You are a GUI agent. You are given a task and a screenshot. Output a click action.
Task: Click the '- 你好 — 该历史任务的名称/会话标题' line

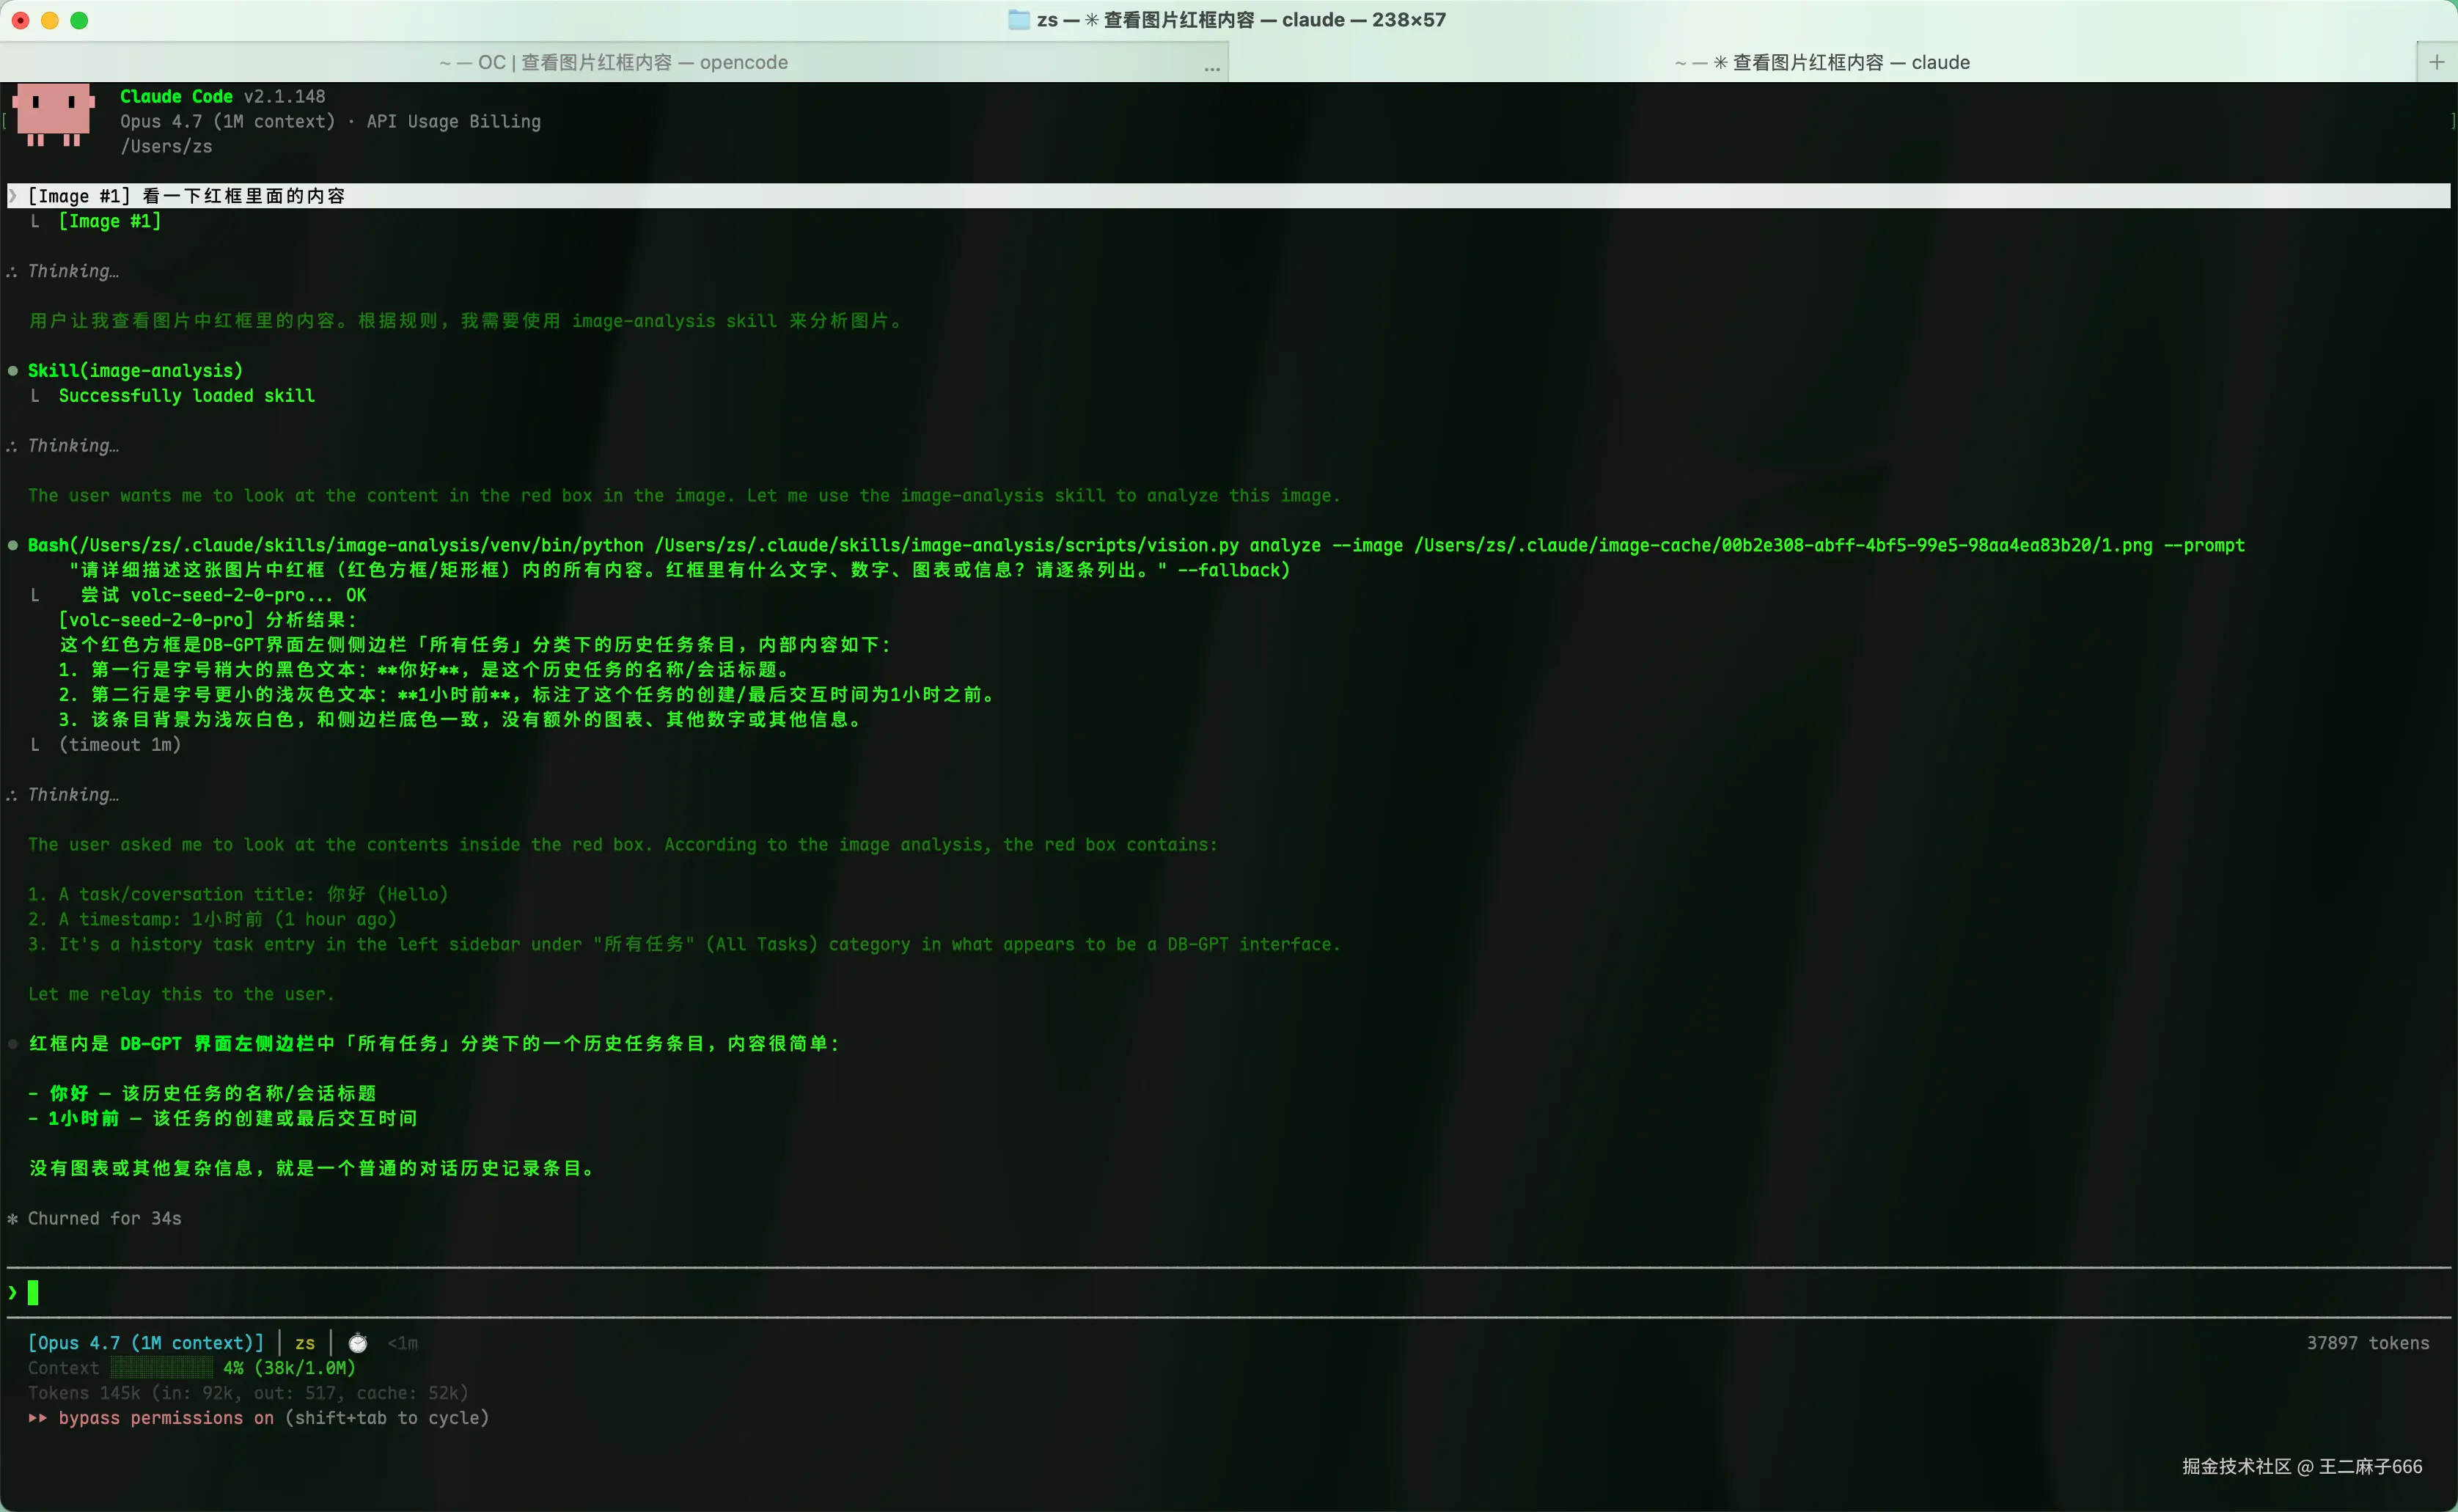click(202, 1093)
